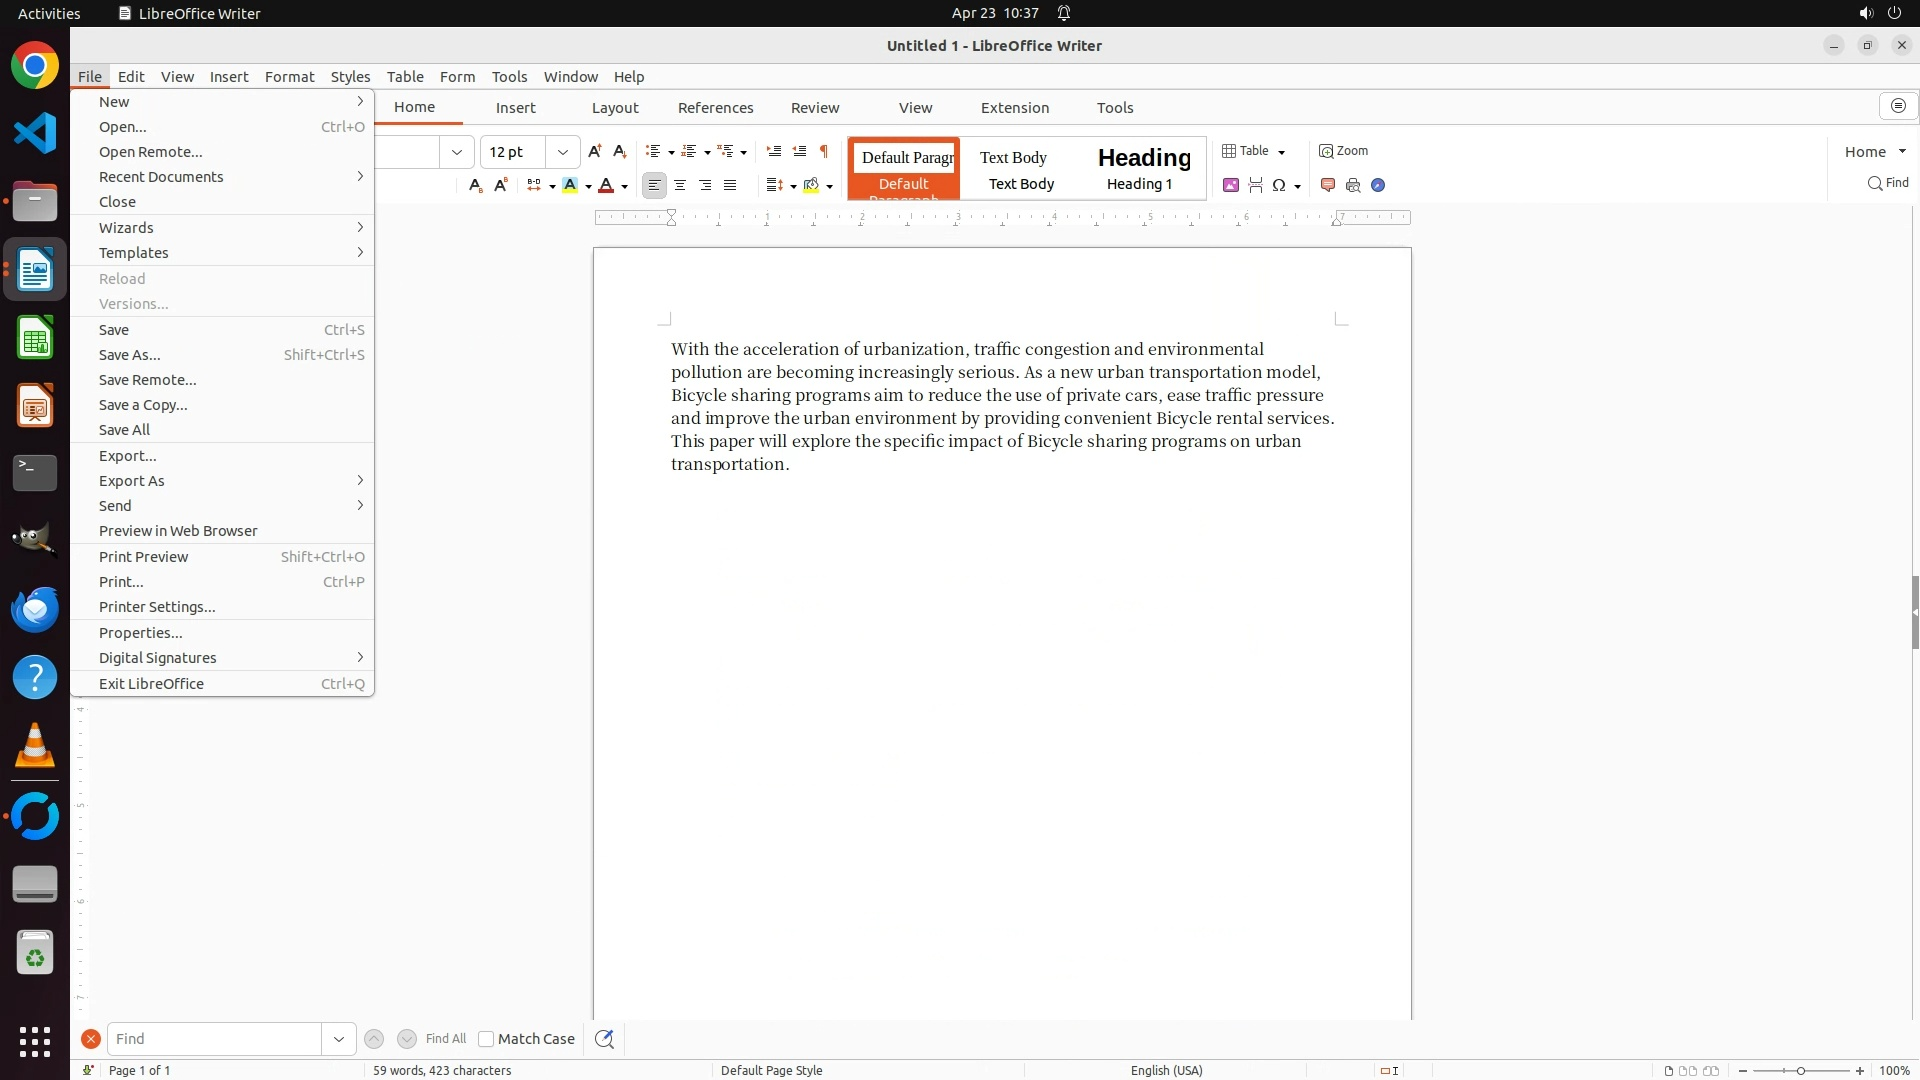The height and width of the screenshot is (1080, 1920).
Task: Click the subscript icon
Action: [475, 185]
